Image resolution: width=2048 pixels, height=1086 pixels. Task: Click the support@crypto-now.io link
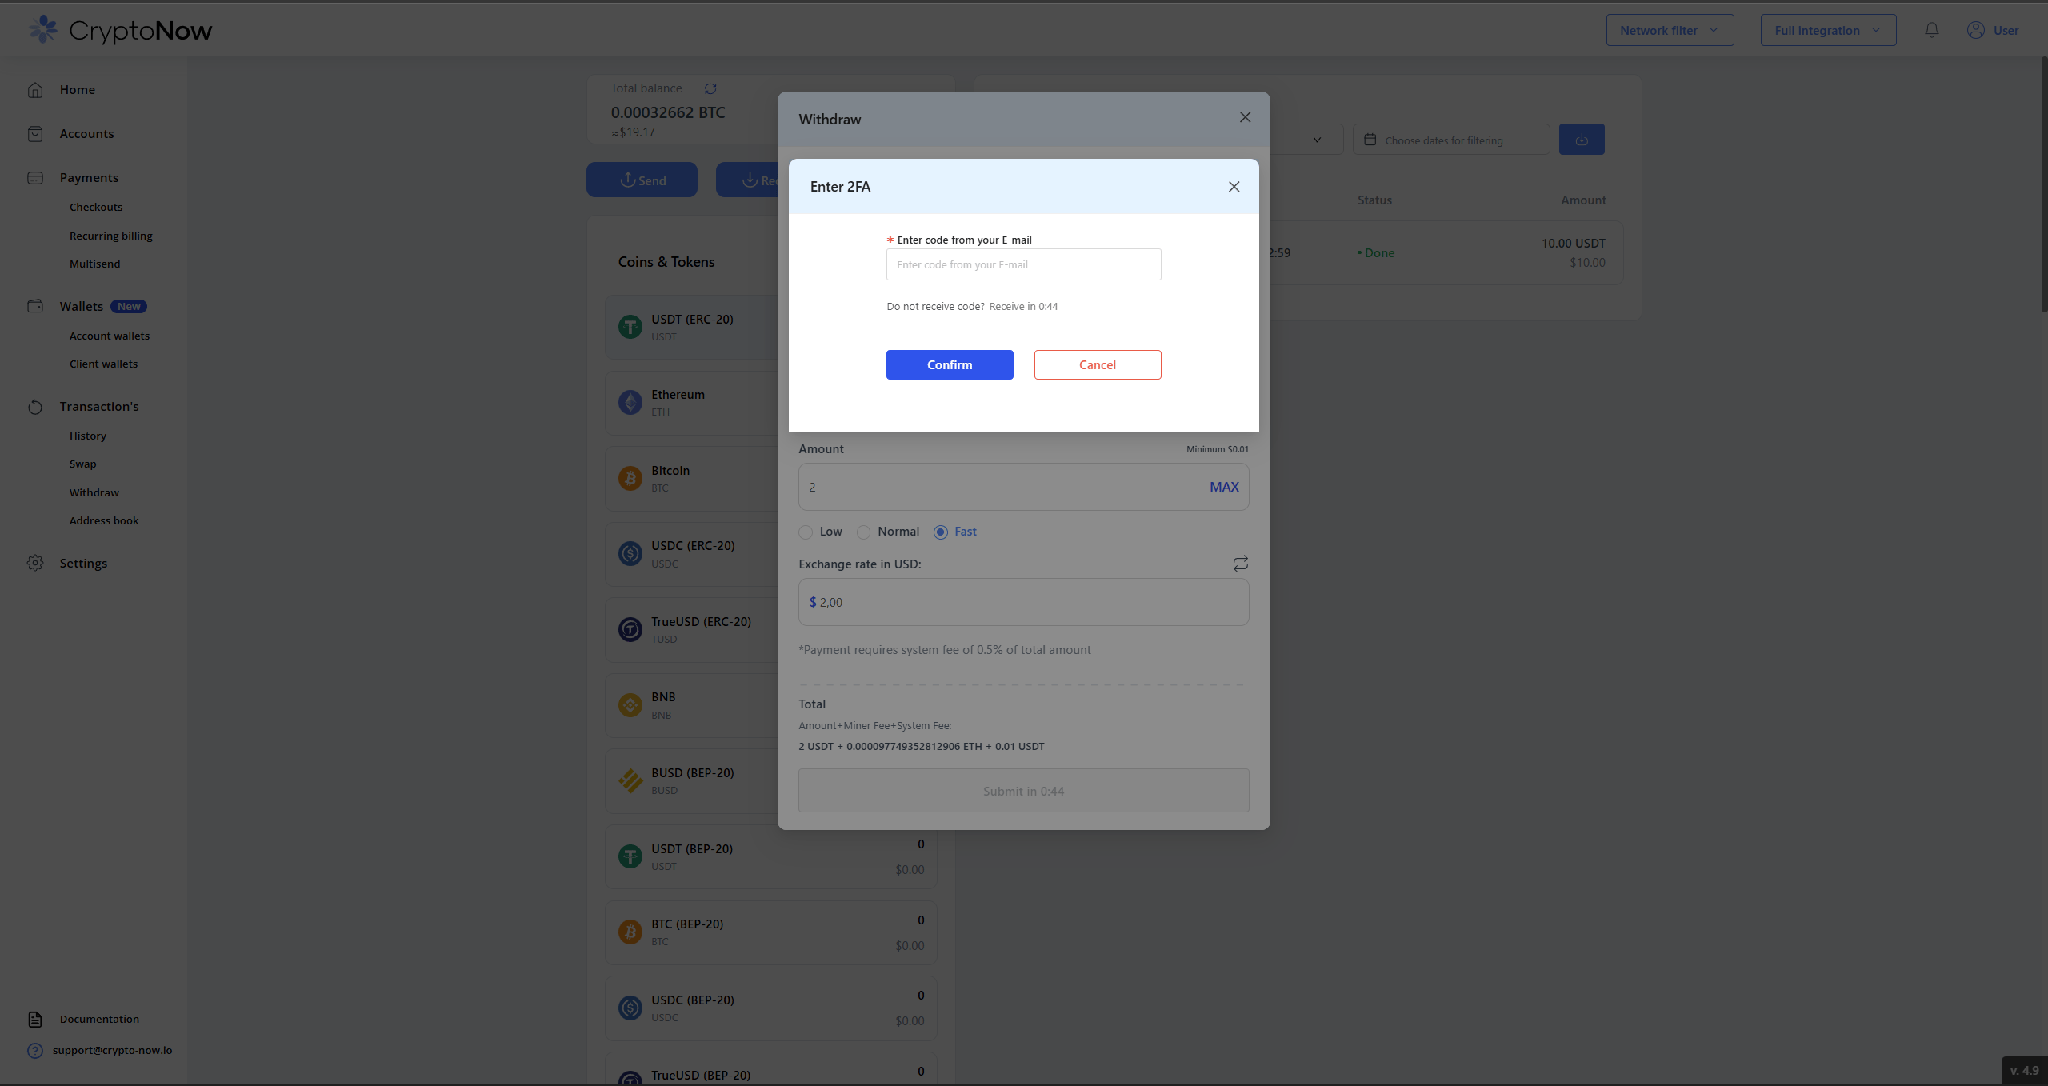[113, 1051]
